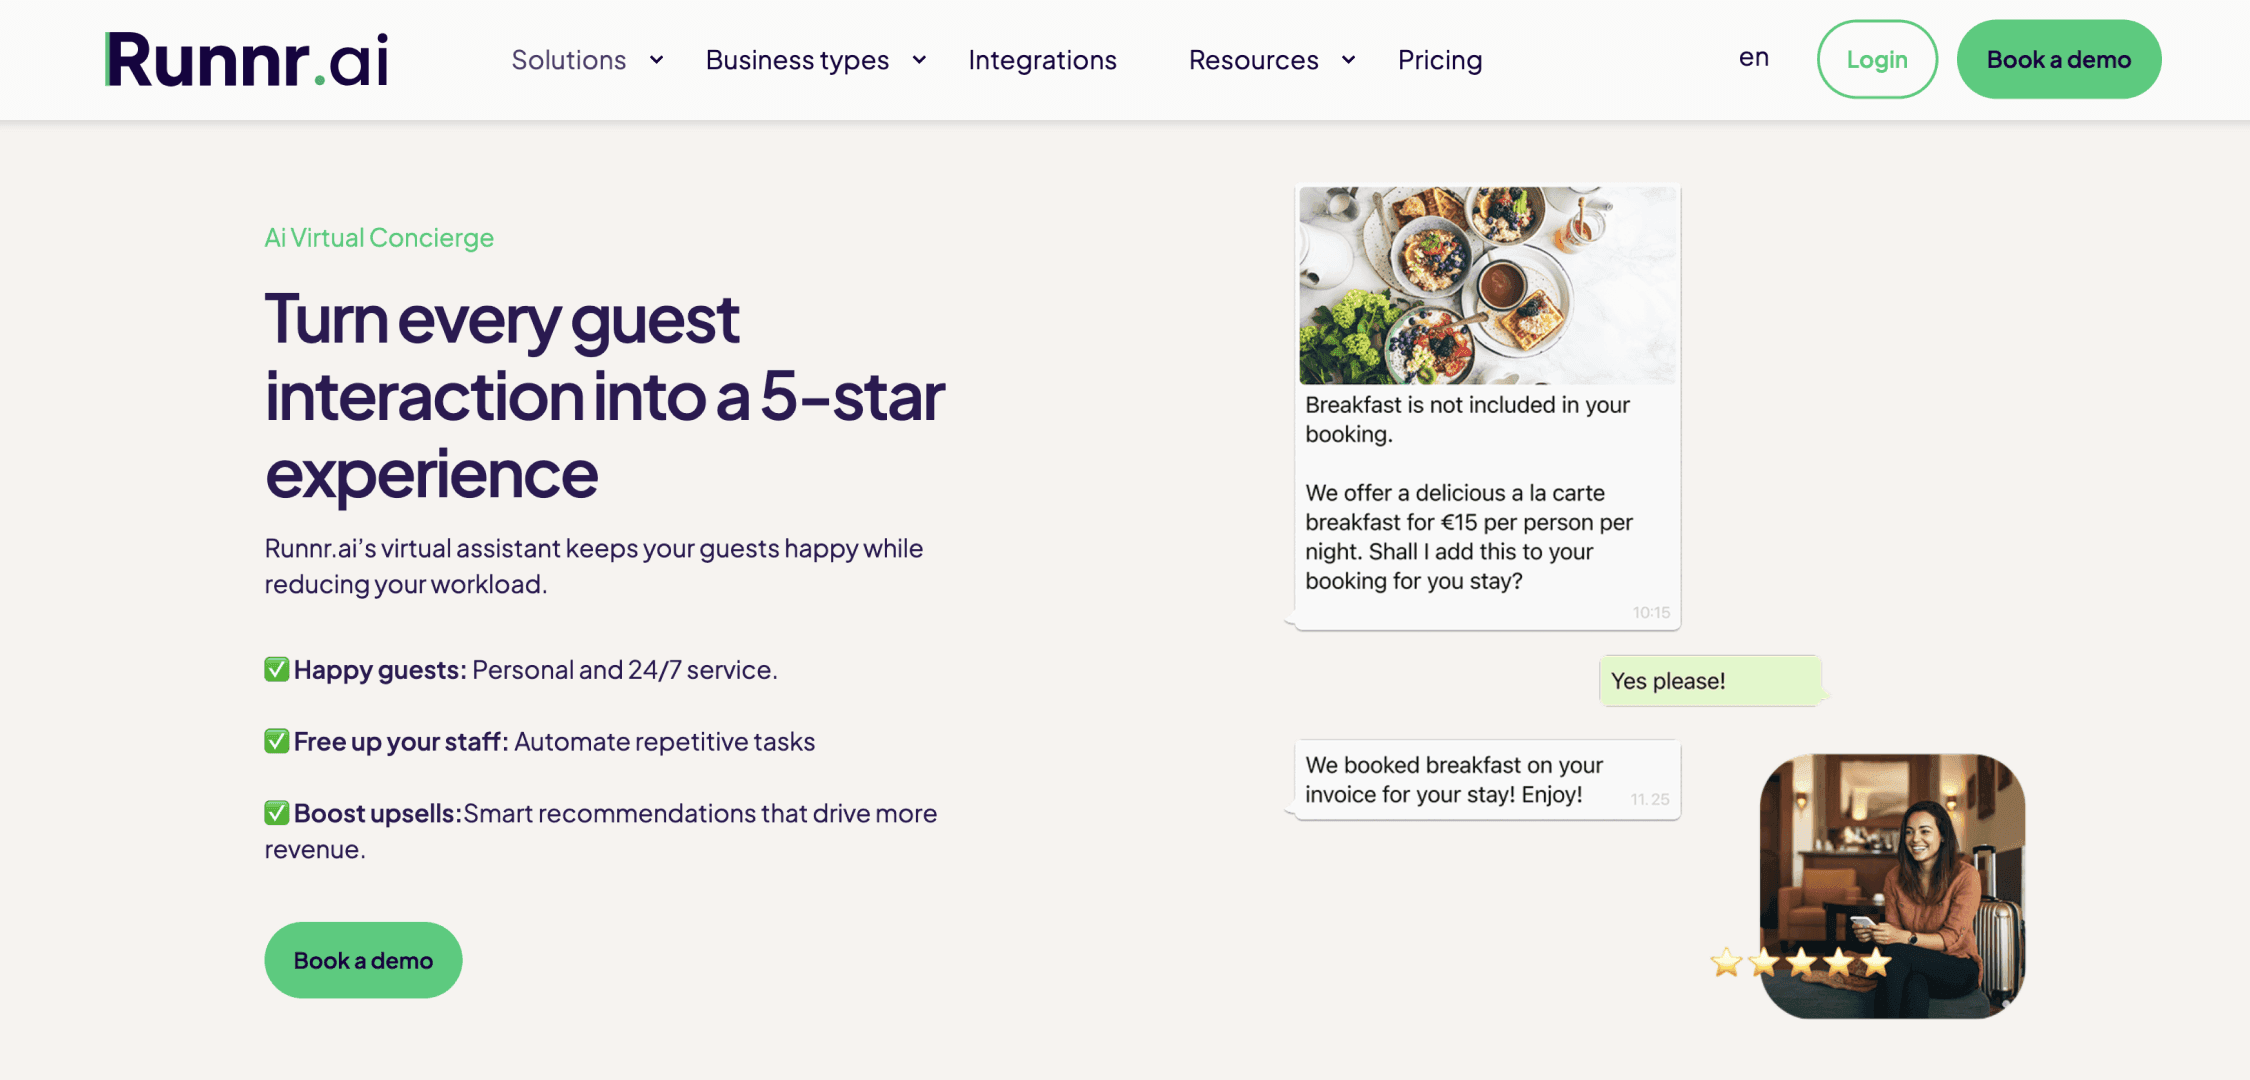Click the Boost upsells green checkmark
The height and width of the screenshot is (1080, 2250).
click(277, 813)
